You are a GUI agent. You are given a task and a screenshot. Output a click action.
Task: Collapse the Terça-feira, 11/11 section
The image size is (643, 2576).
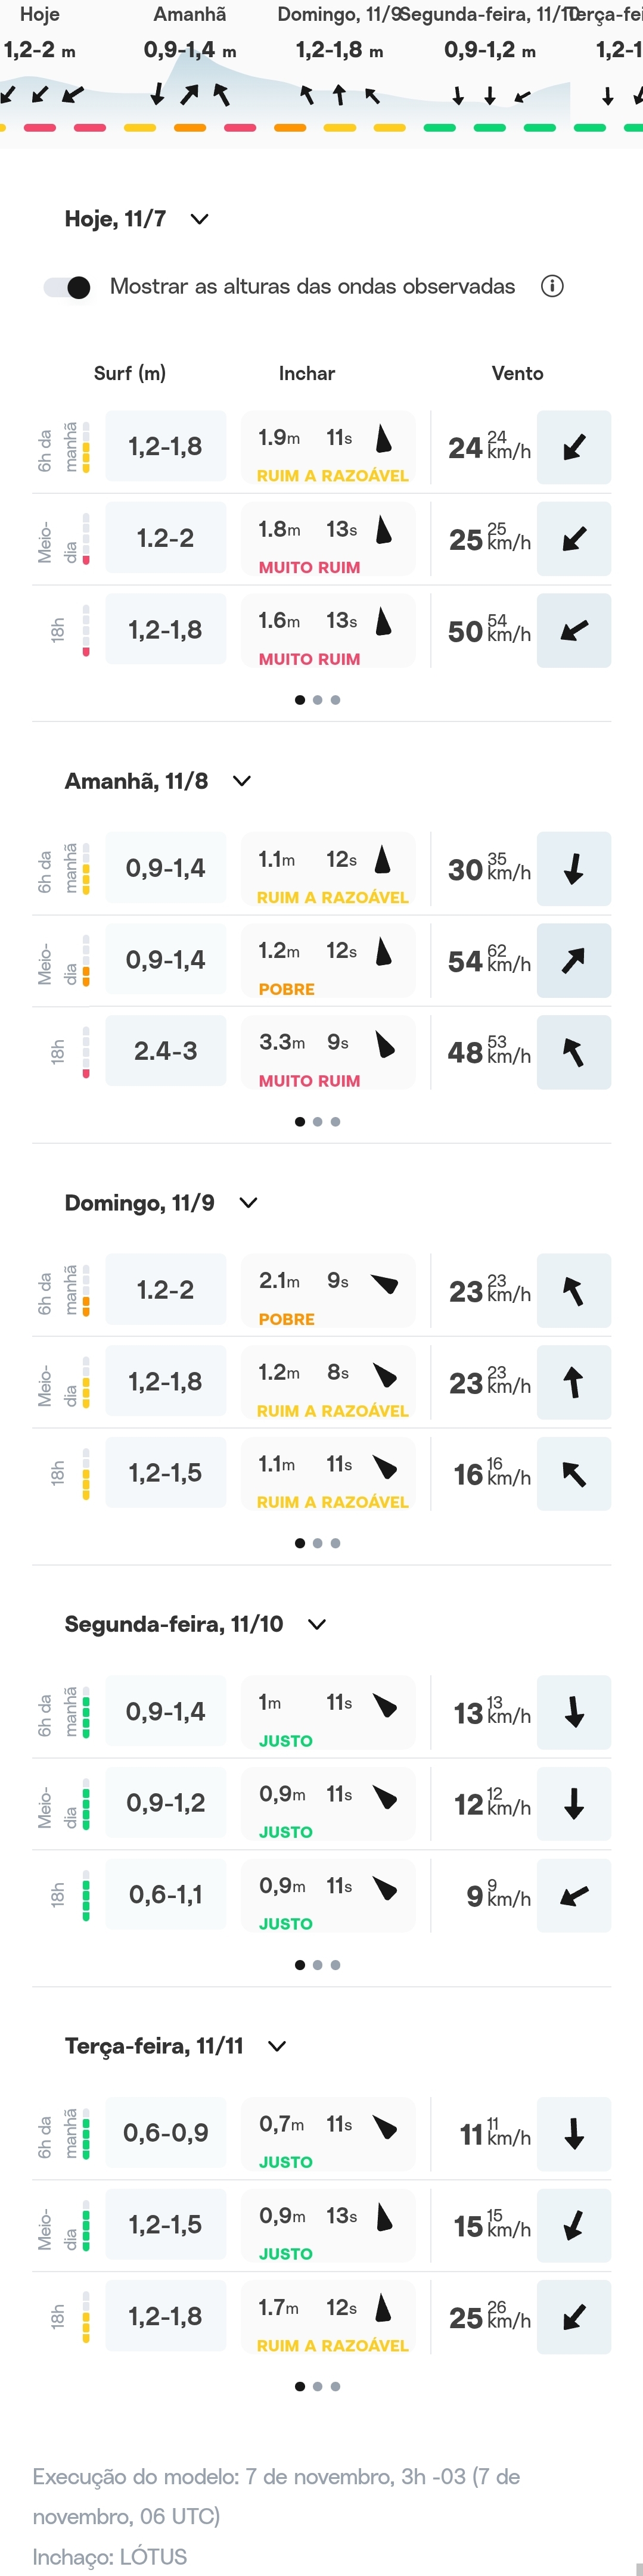point(278,2046)
